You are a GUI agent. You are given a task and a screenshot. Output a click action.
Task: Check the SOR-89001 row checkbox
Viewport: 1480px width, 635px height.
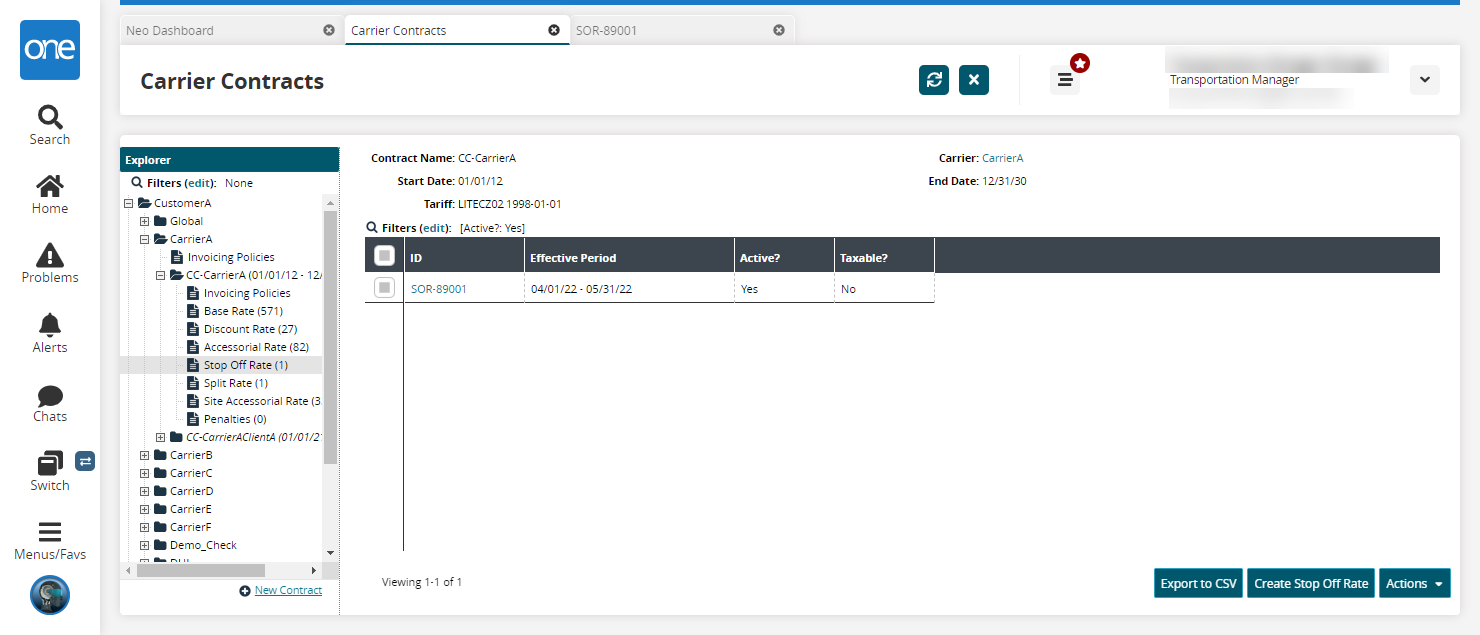coord(384,288)
